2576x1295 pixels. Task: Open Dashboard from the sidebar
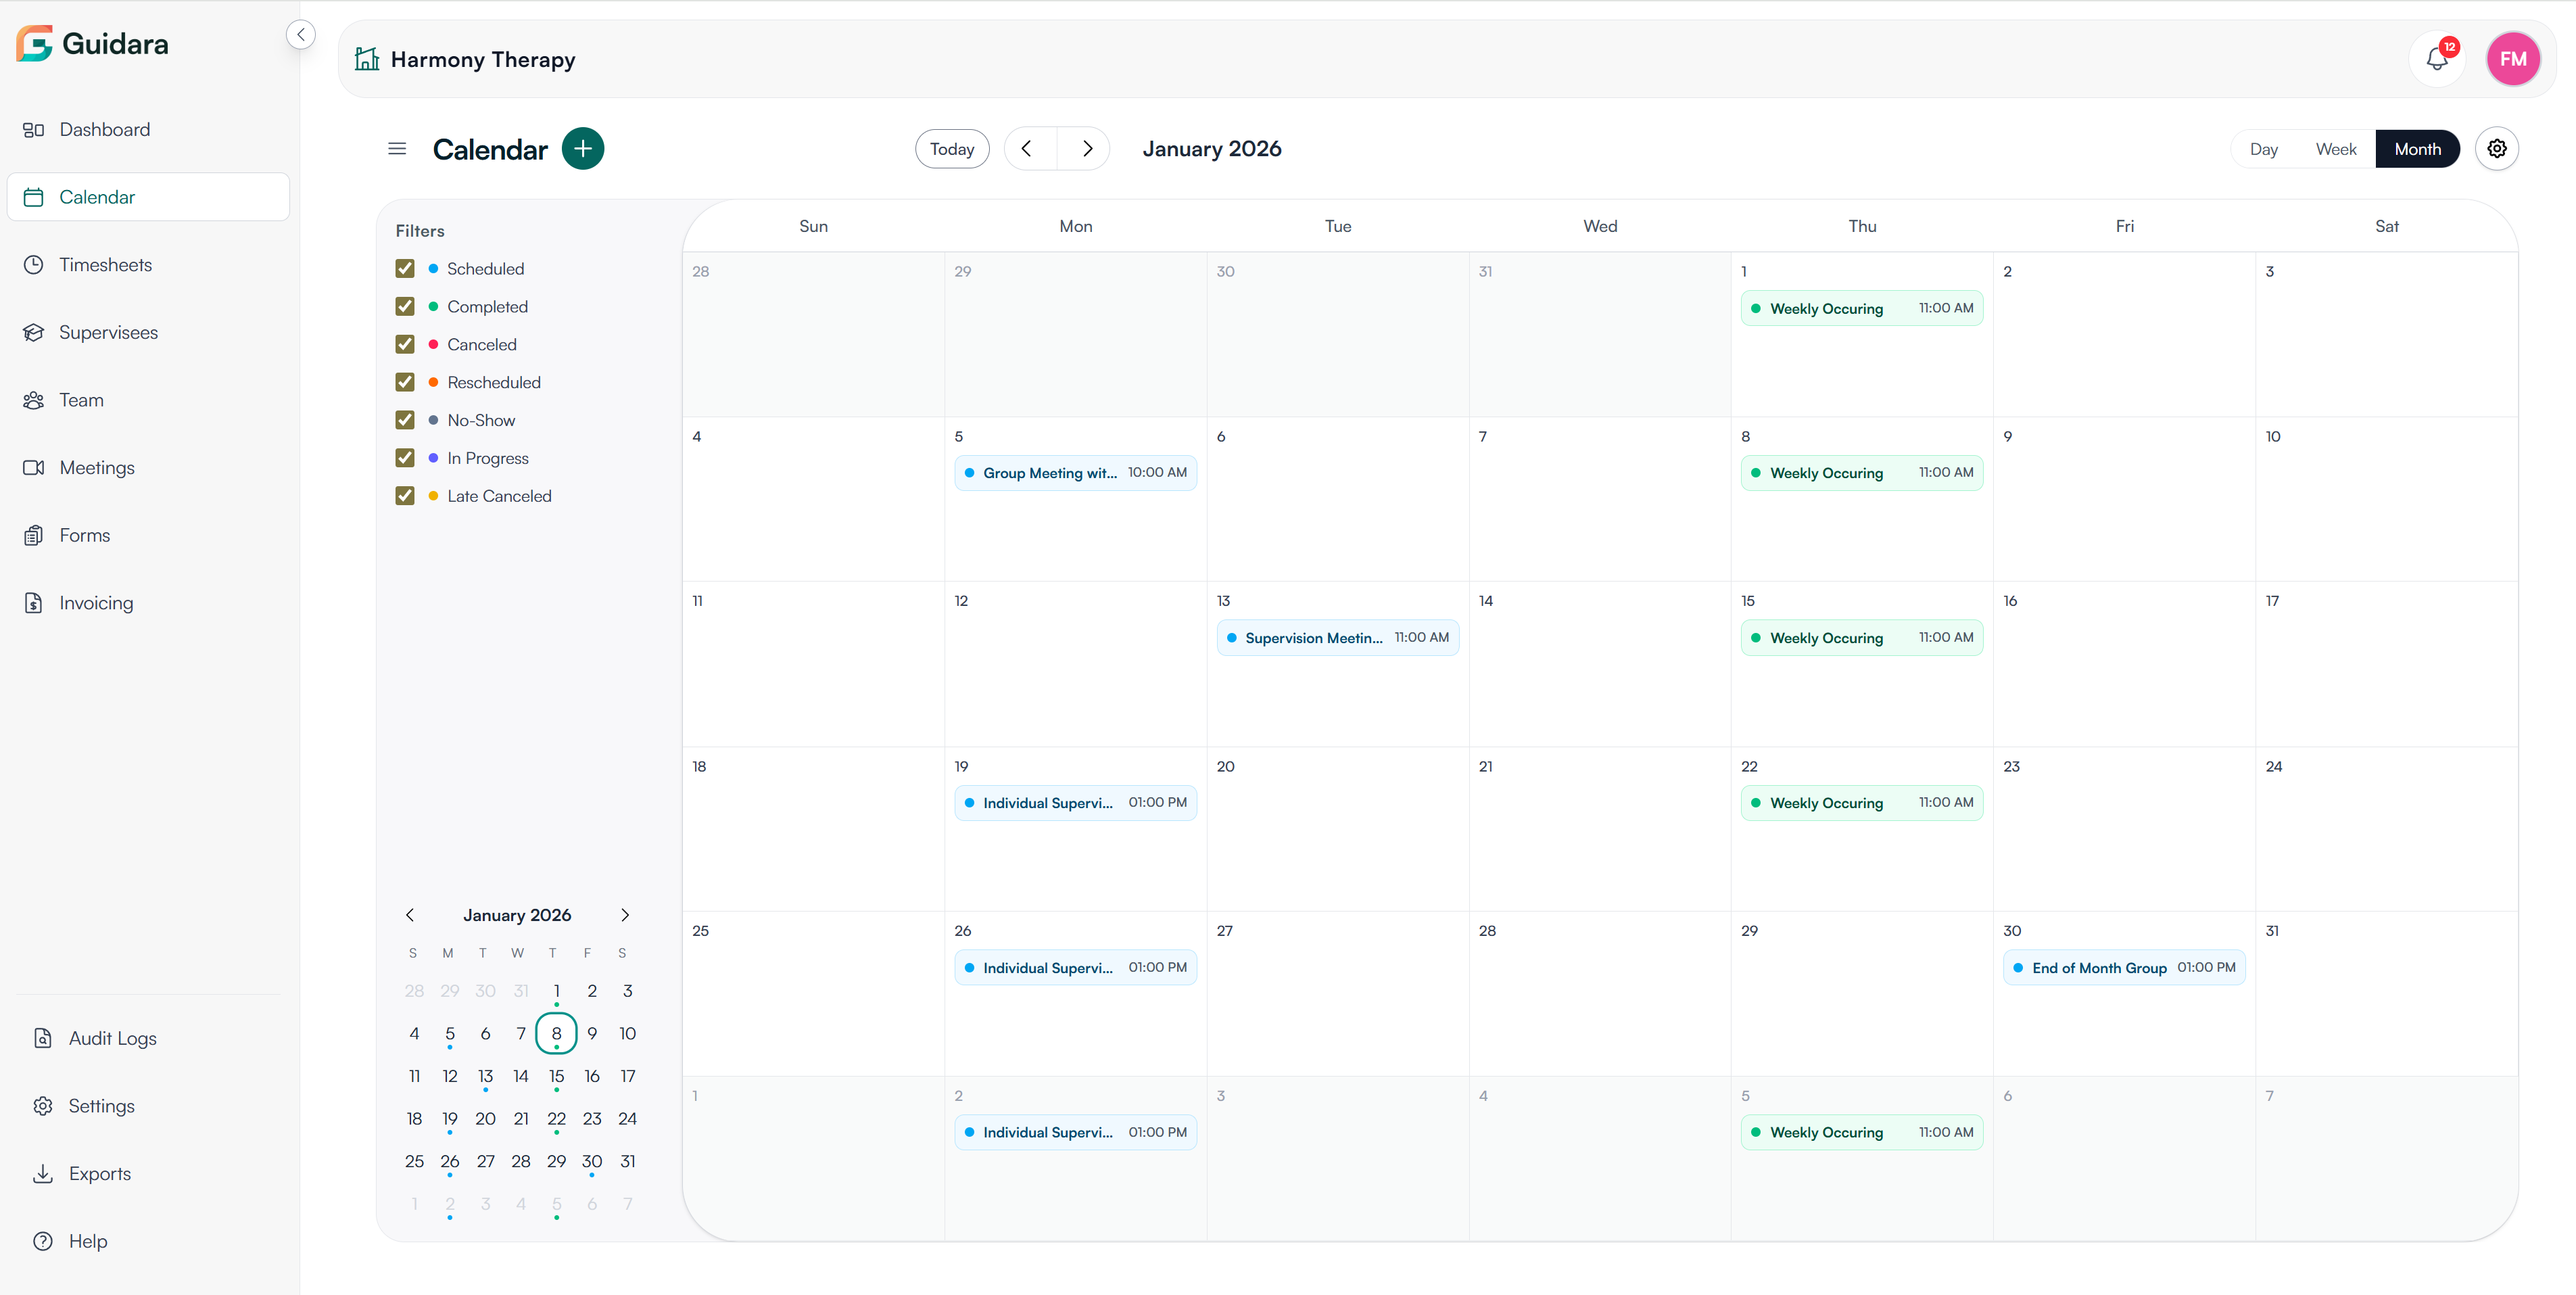click(x=148, y=129)
